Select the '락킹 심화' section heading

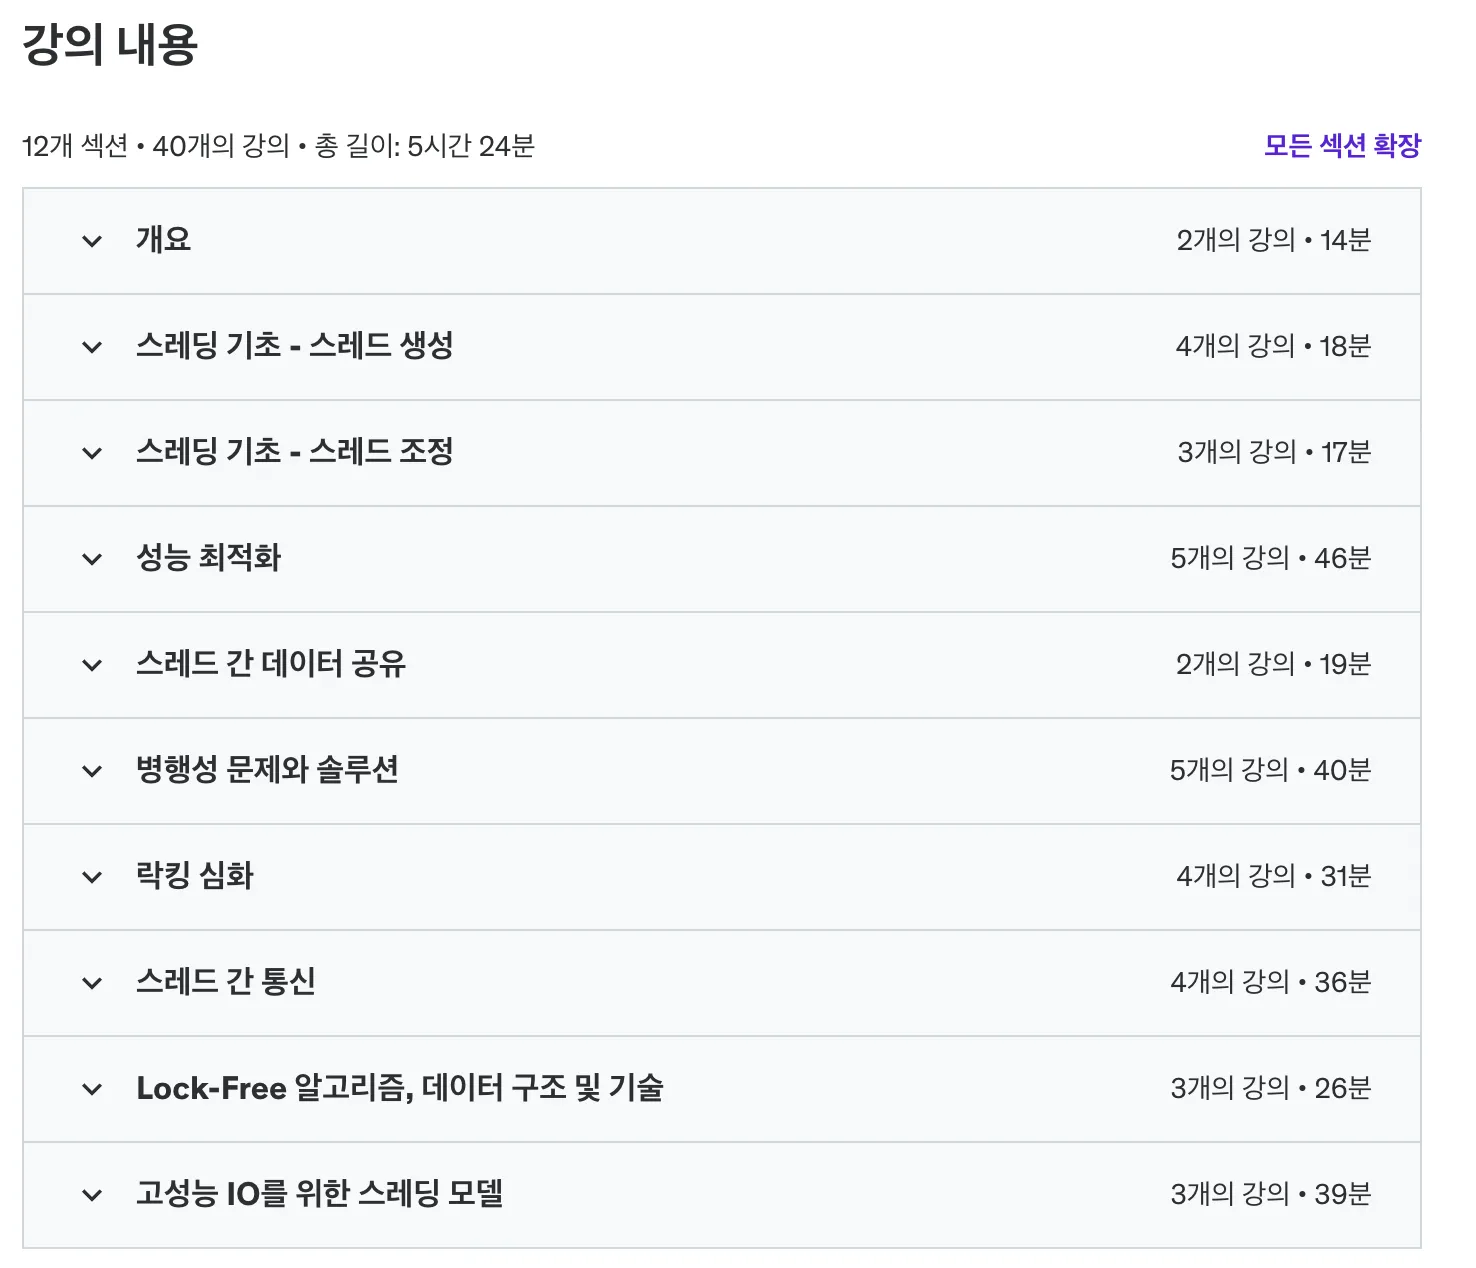[195, 876]
